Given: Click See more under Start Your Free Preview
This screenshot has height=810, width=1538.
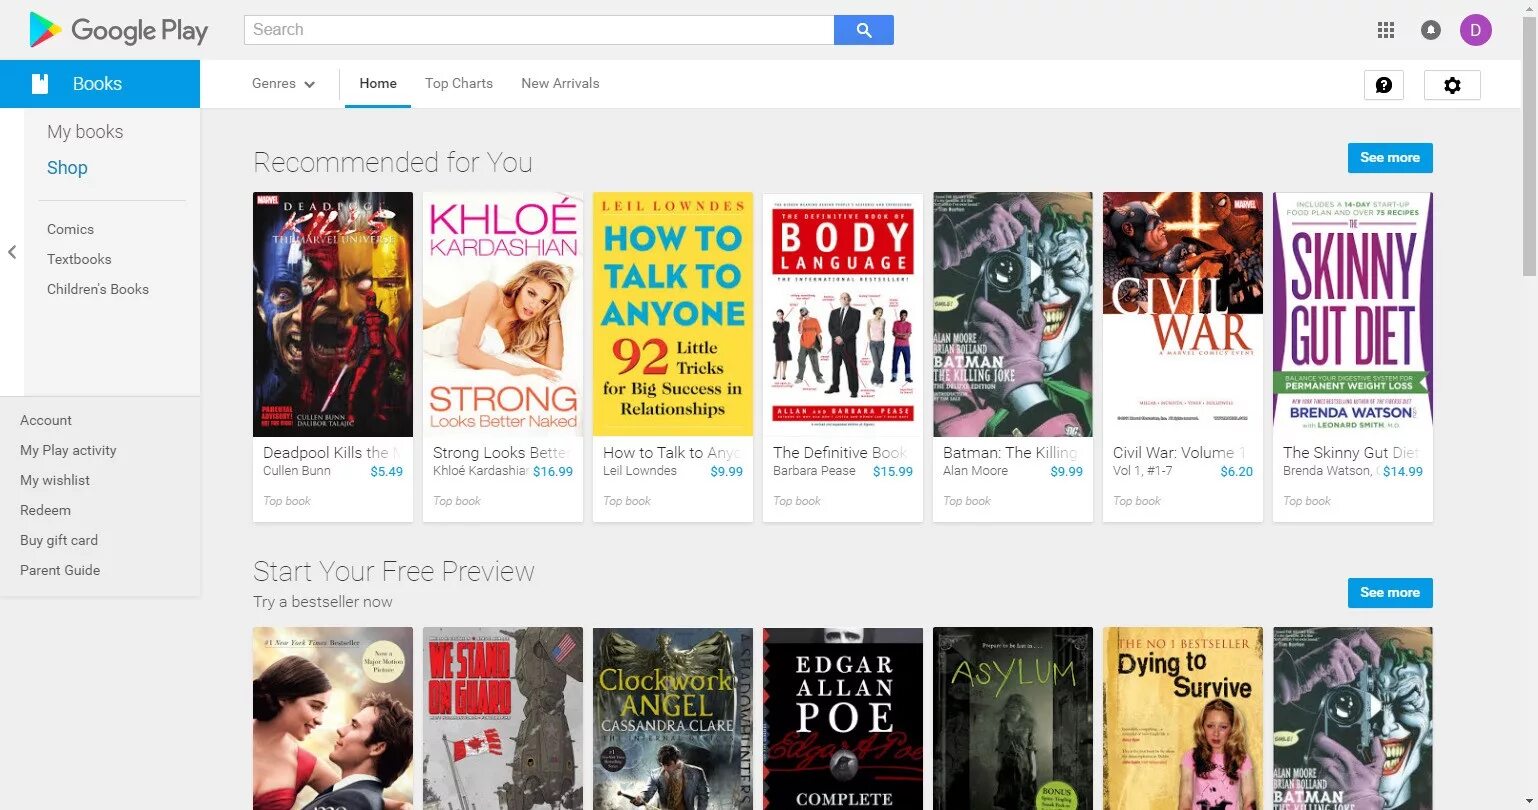Looking at the screenshot, I should (1389, 592).
